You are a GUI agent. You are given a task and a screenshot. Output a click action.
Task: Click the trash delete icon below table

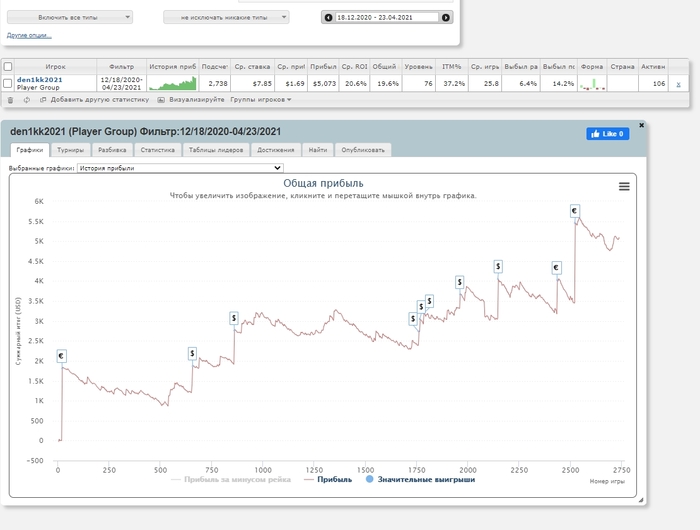pyautogui.click(x=10, y=100)
